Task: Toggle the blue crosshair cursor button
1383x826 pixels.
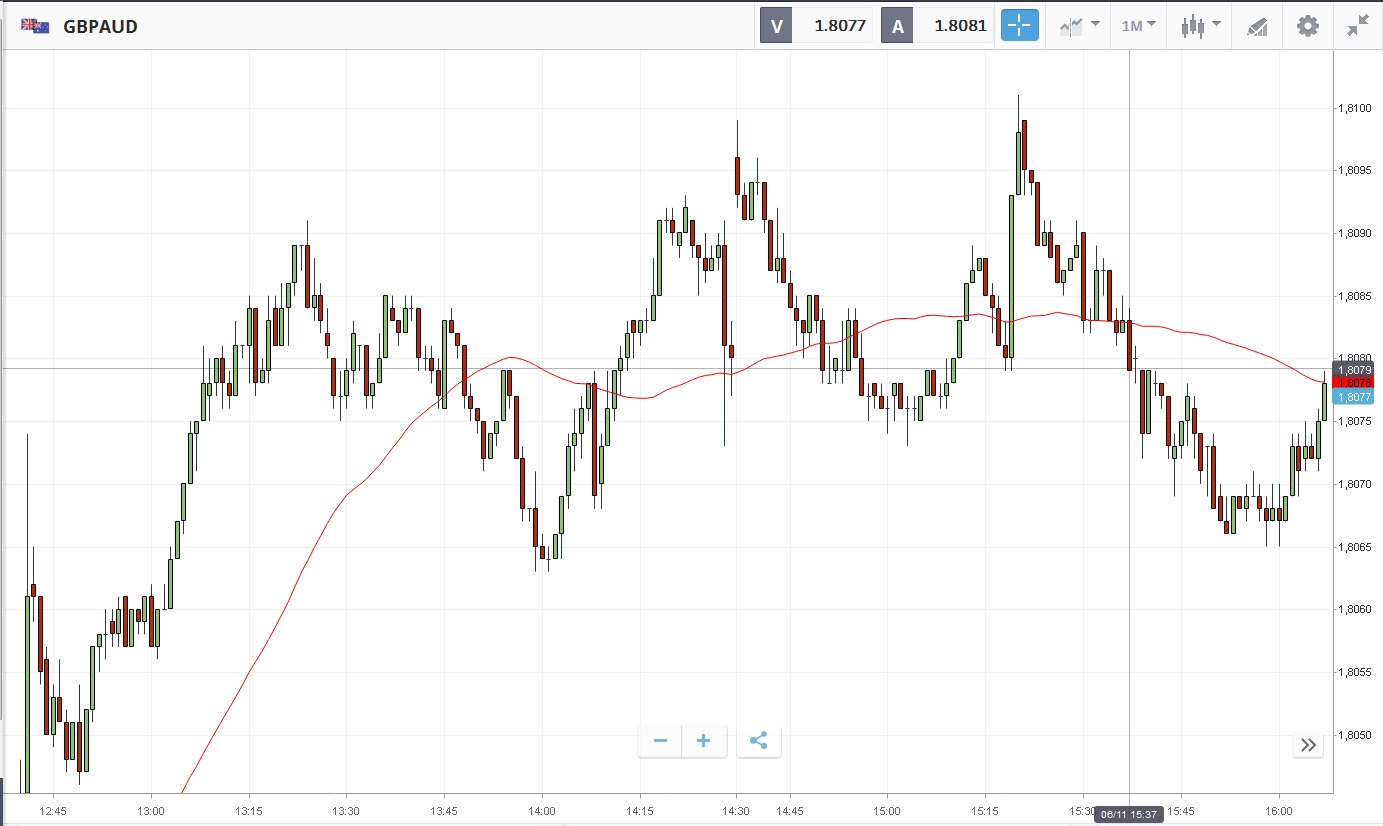Action: pyautogui.click(x=1020, y=26)
